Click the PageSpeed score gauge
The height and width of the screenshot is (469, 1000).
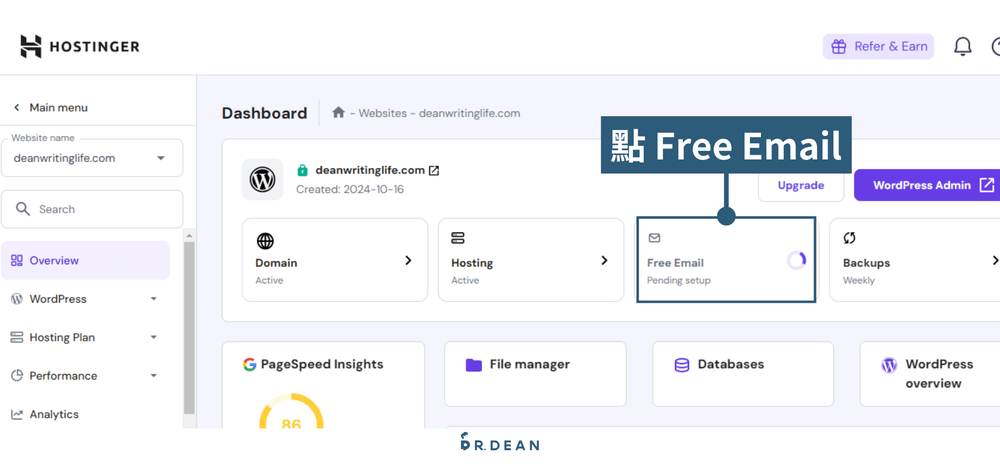291,415
